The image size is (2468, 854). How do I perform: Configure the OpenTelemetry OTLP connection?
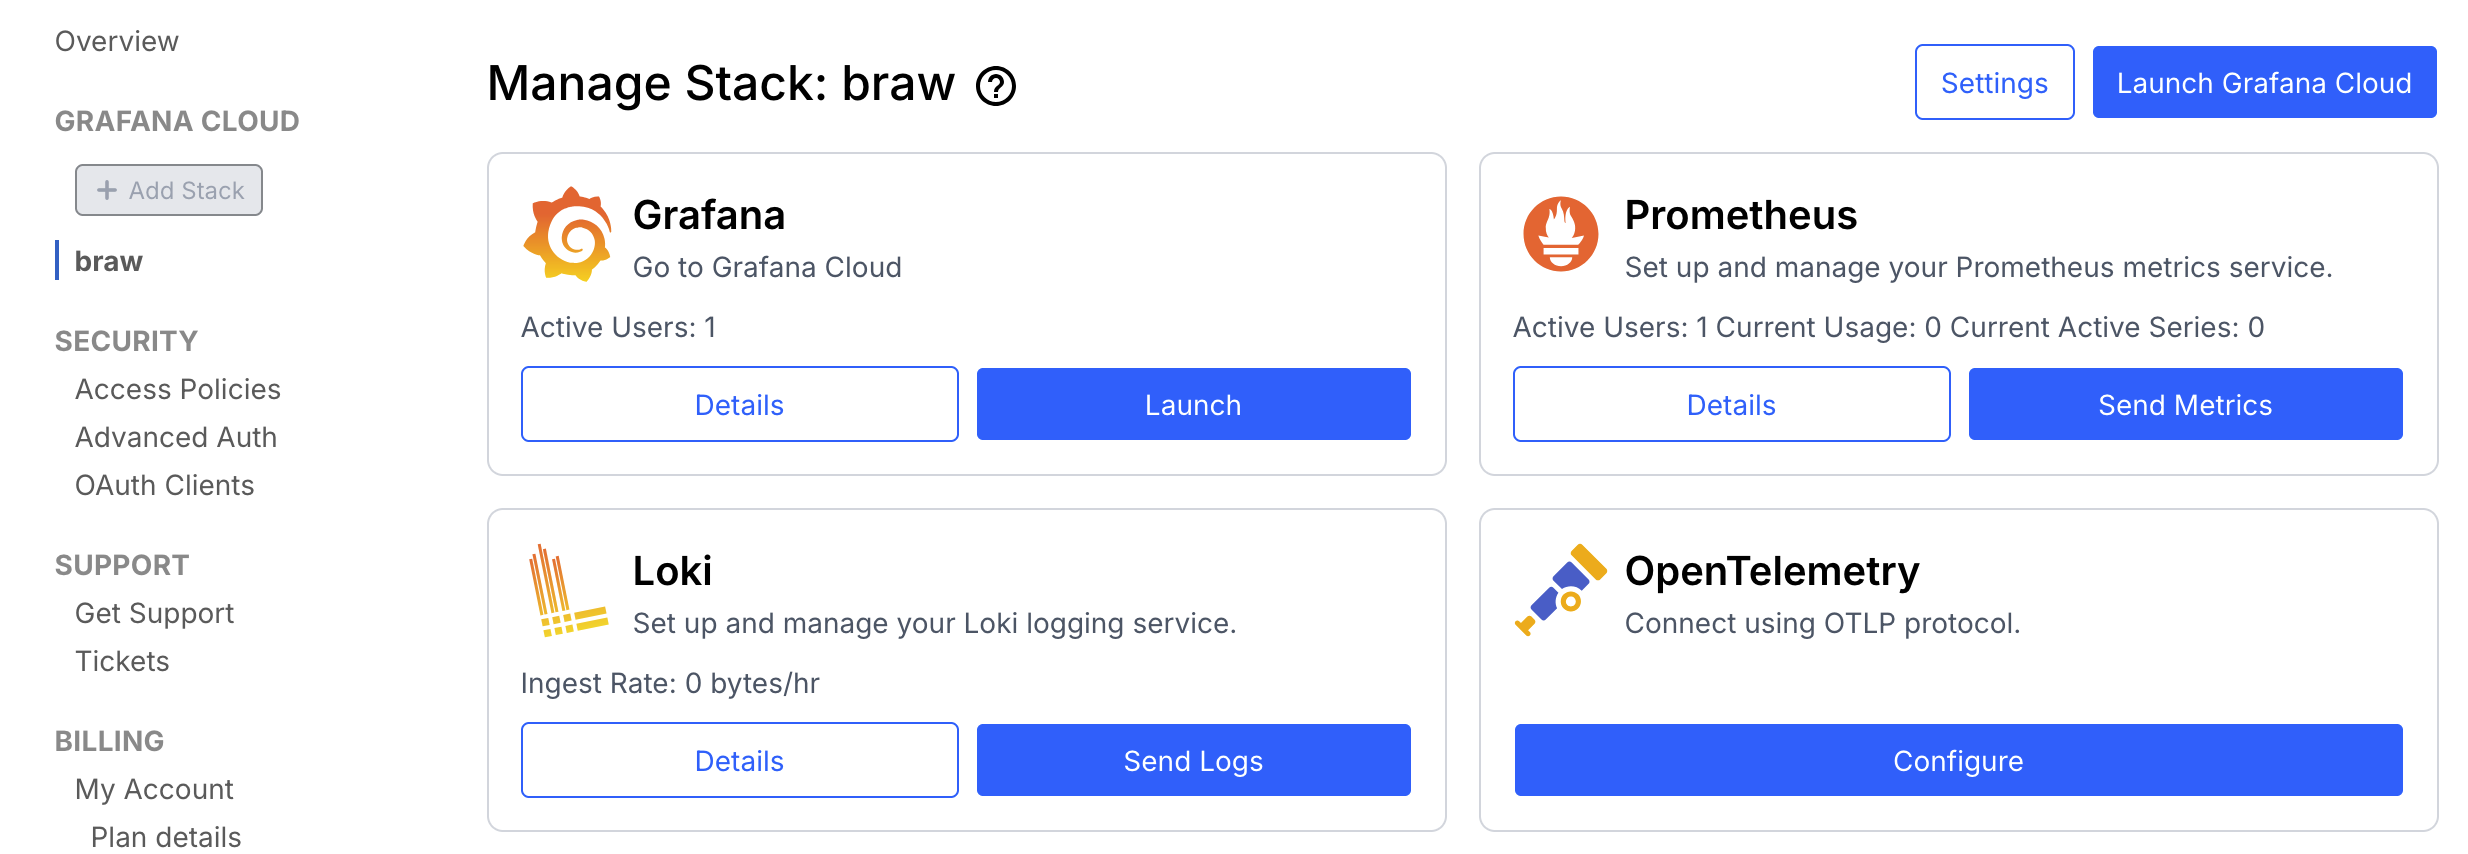tap(1958, 760)
